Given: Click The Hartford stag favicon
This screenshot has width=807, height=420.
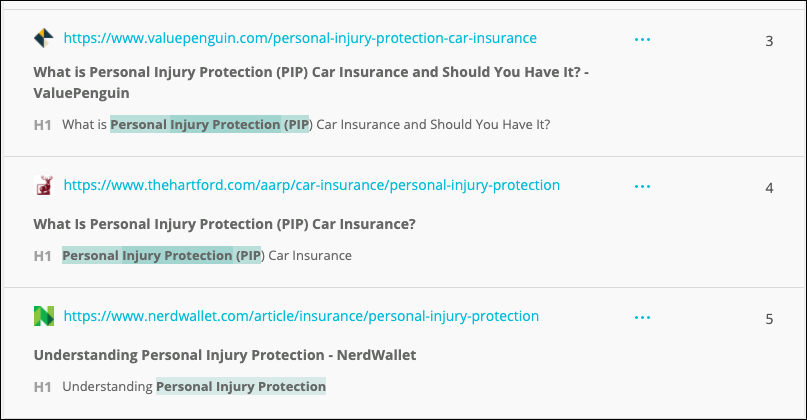Looking at the screenshot, I should point(43,185).
